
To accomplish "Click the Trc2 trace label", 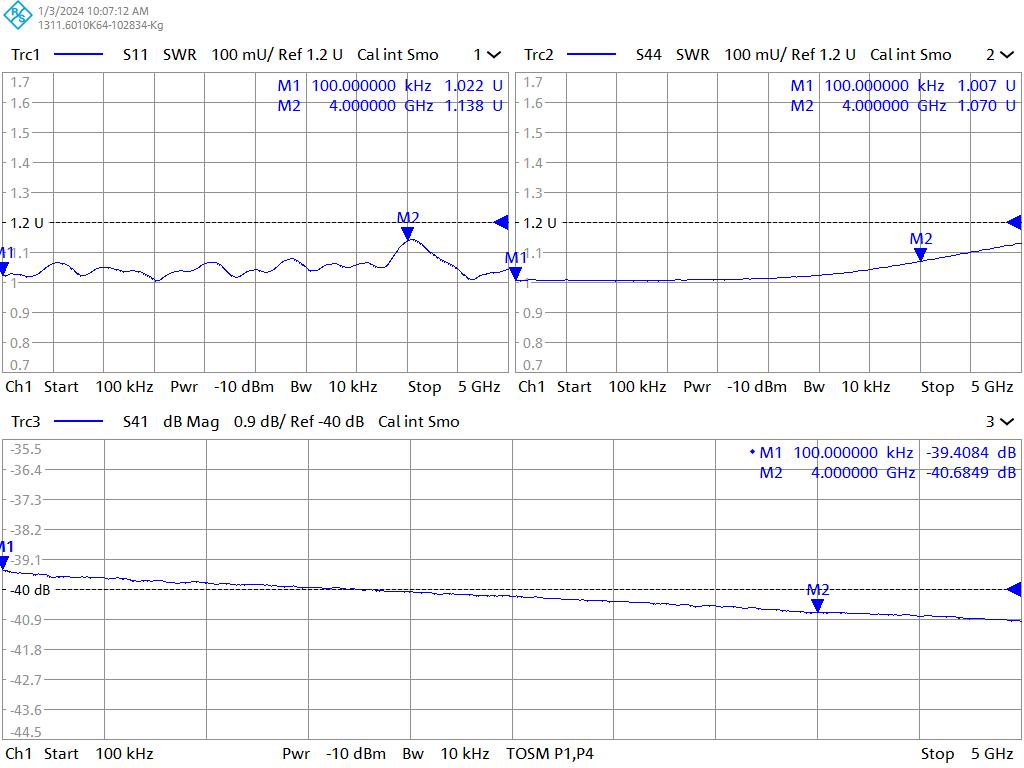I will pyautogui.click(x=539, y=55).
